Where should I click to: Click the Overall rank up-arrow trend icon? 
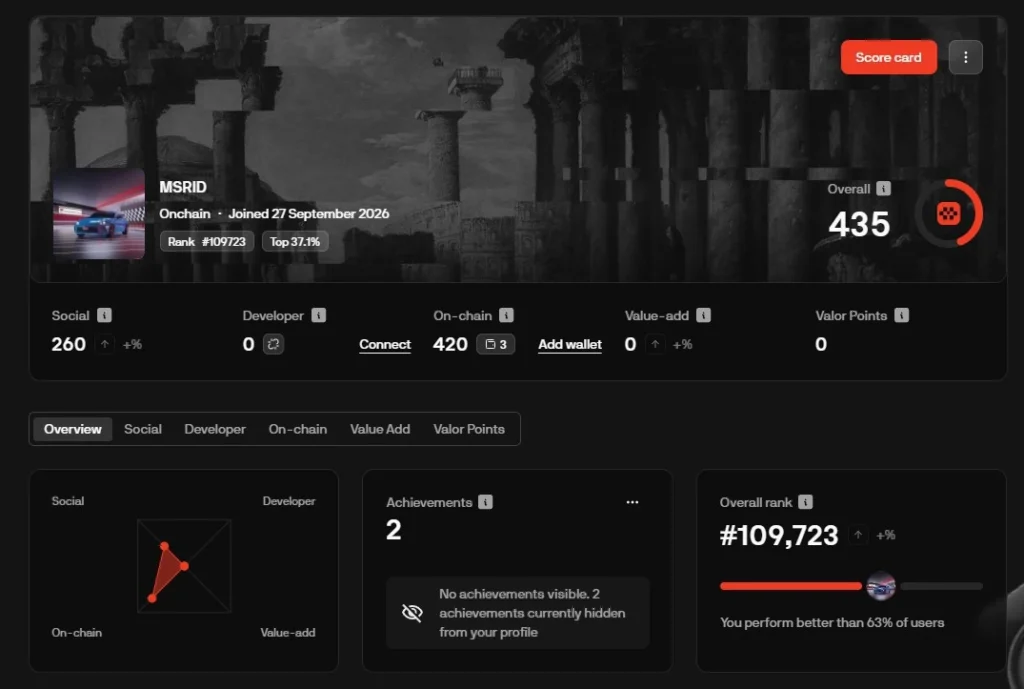(x=858, y=536)
